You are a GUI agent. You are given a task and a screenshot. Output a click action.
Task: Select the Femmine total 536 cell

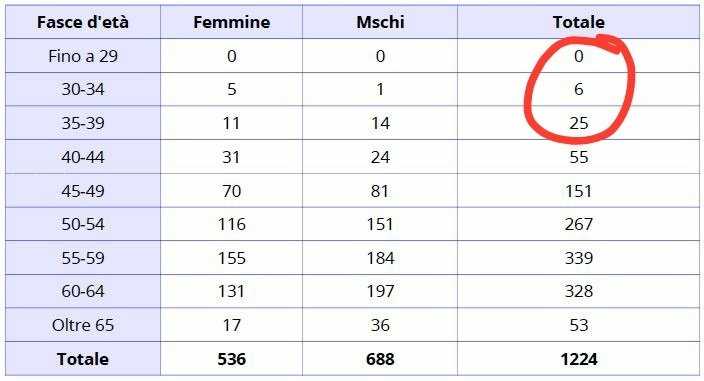231,359
